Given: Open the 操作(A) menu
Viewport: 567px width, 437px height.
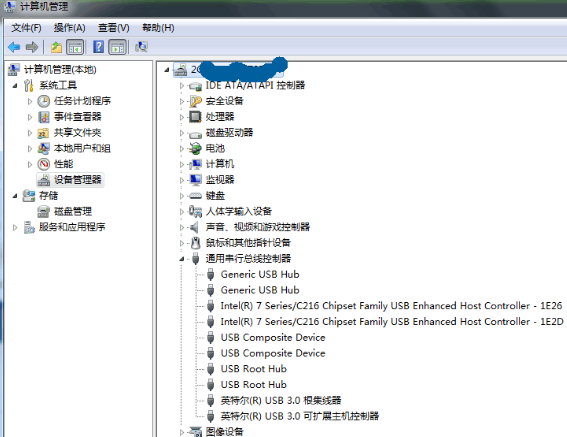Looking at the screenshot, I should [x=69, y=28].
